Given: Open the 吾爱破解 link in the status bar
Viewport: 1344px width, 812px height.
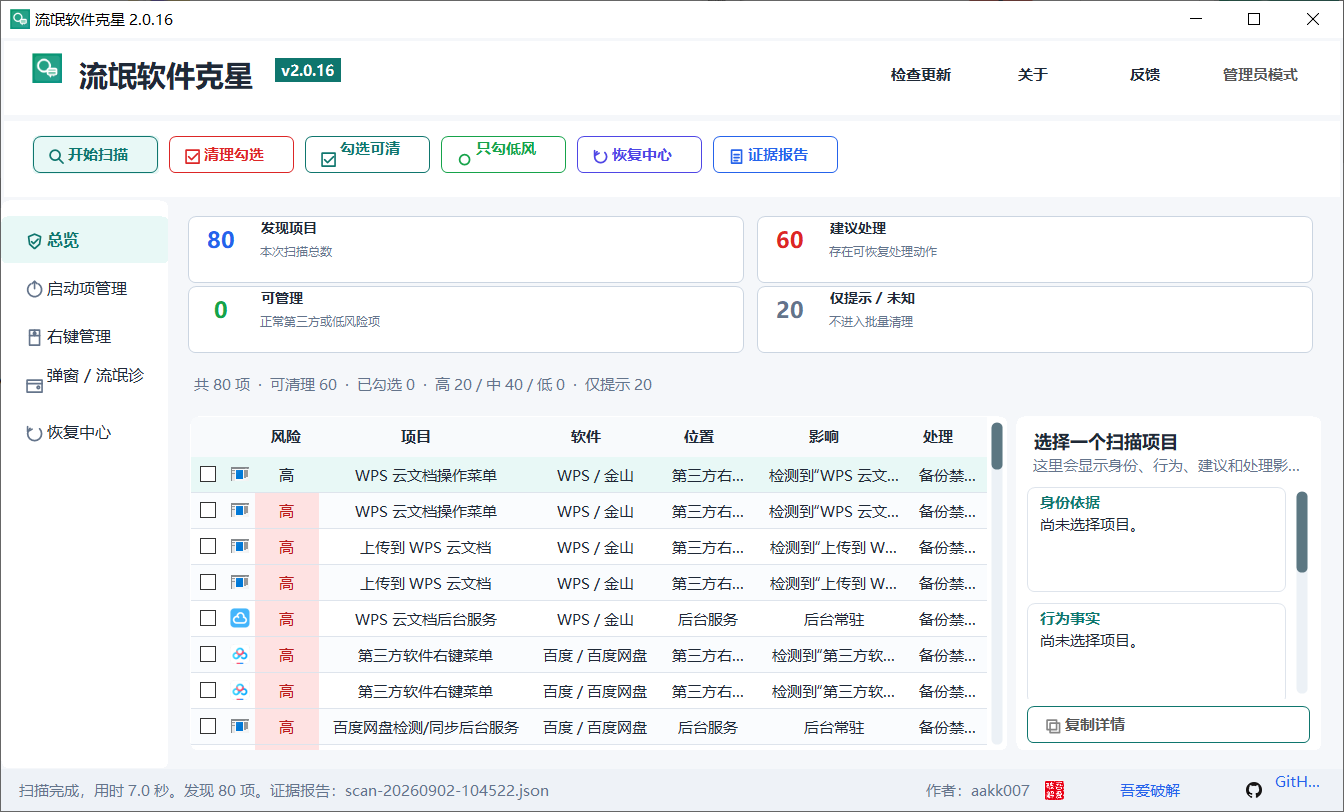Looking at the screenshot, I should [x=1150, y=790].
